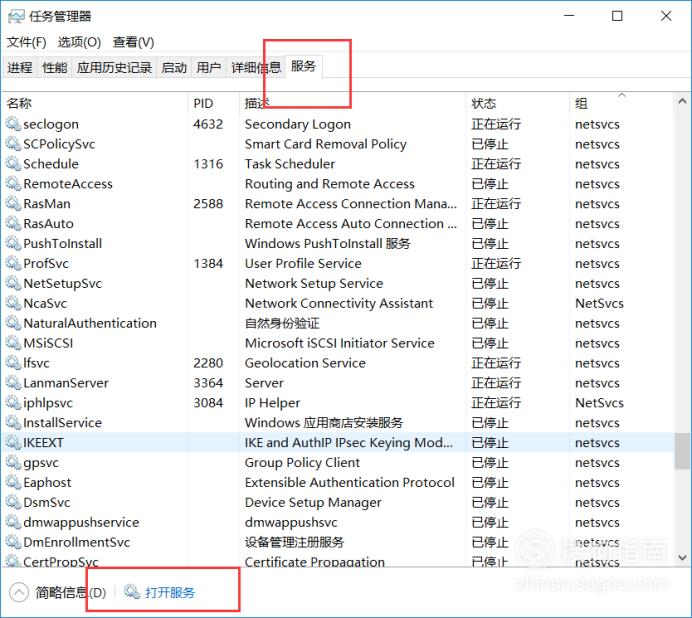692x618 pixels.
Task: Click the gear icon beside DsmSvc
Action: 13,502
